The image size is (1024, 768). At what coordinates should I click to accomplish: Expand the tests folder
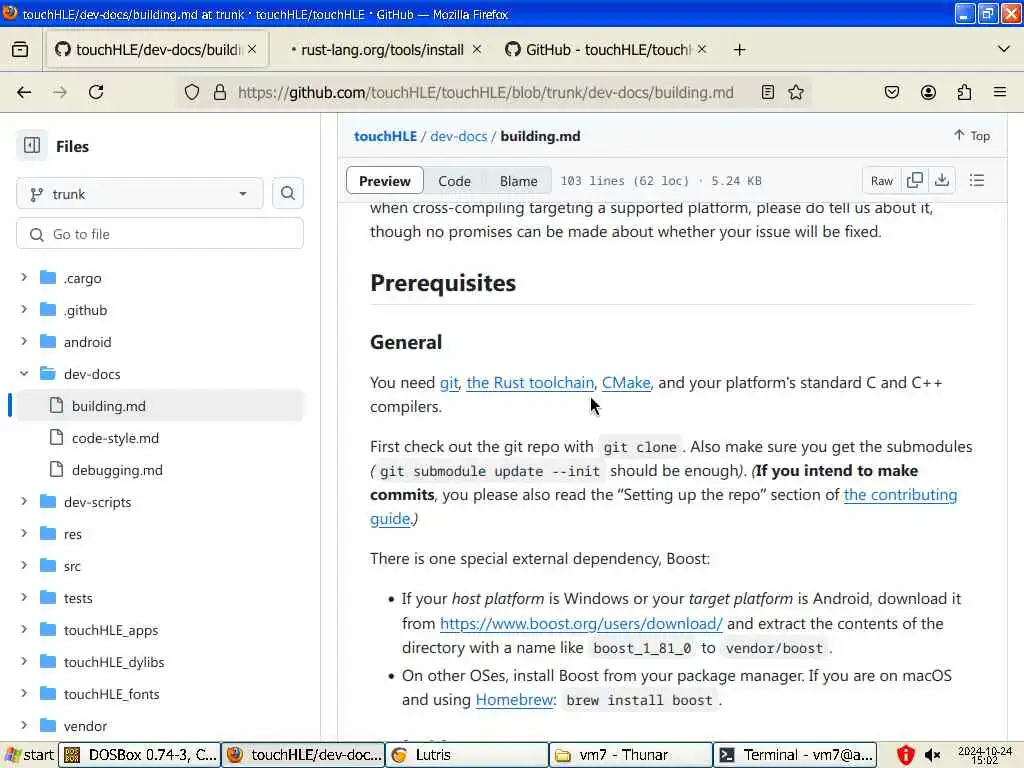[x=24, y=598]
